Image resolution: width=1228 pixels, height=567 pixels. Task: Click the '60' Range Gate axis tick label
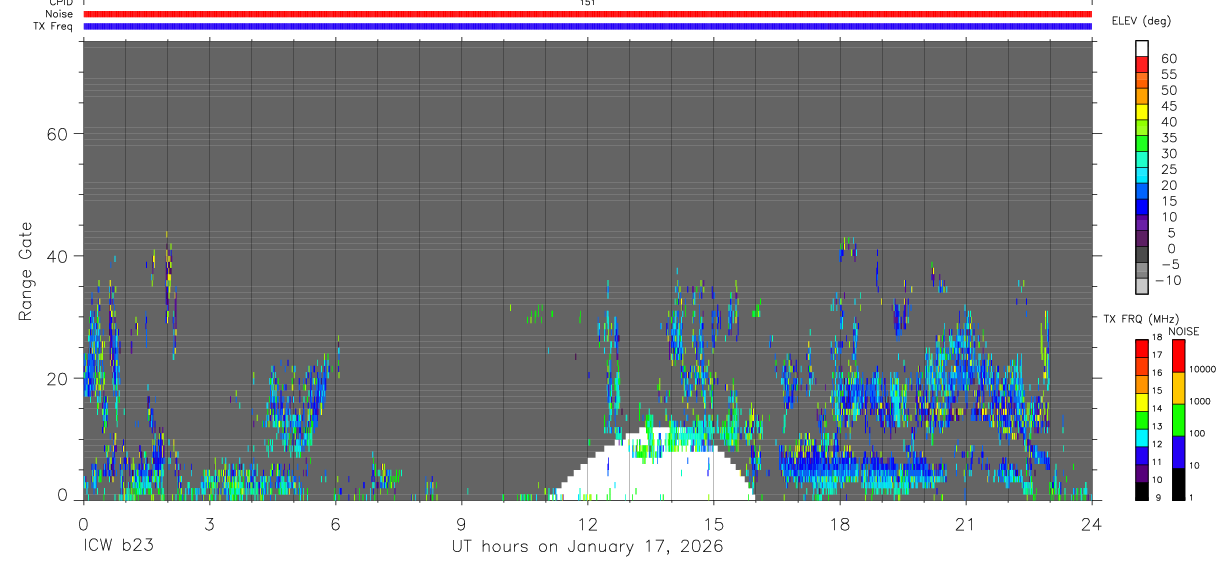click(58, 134)
